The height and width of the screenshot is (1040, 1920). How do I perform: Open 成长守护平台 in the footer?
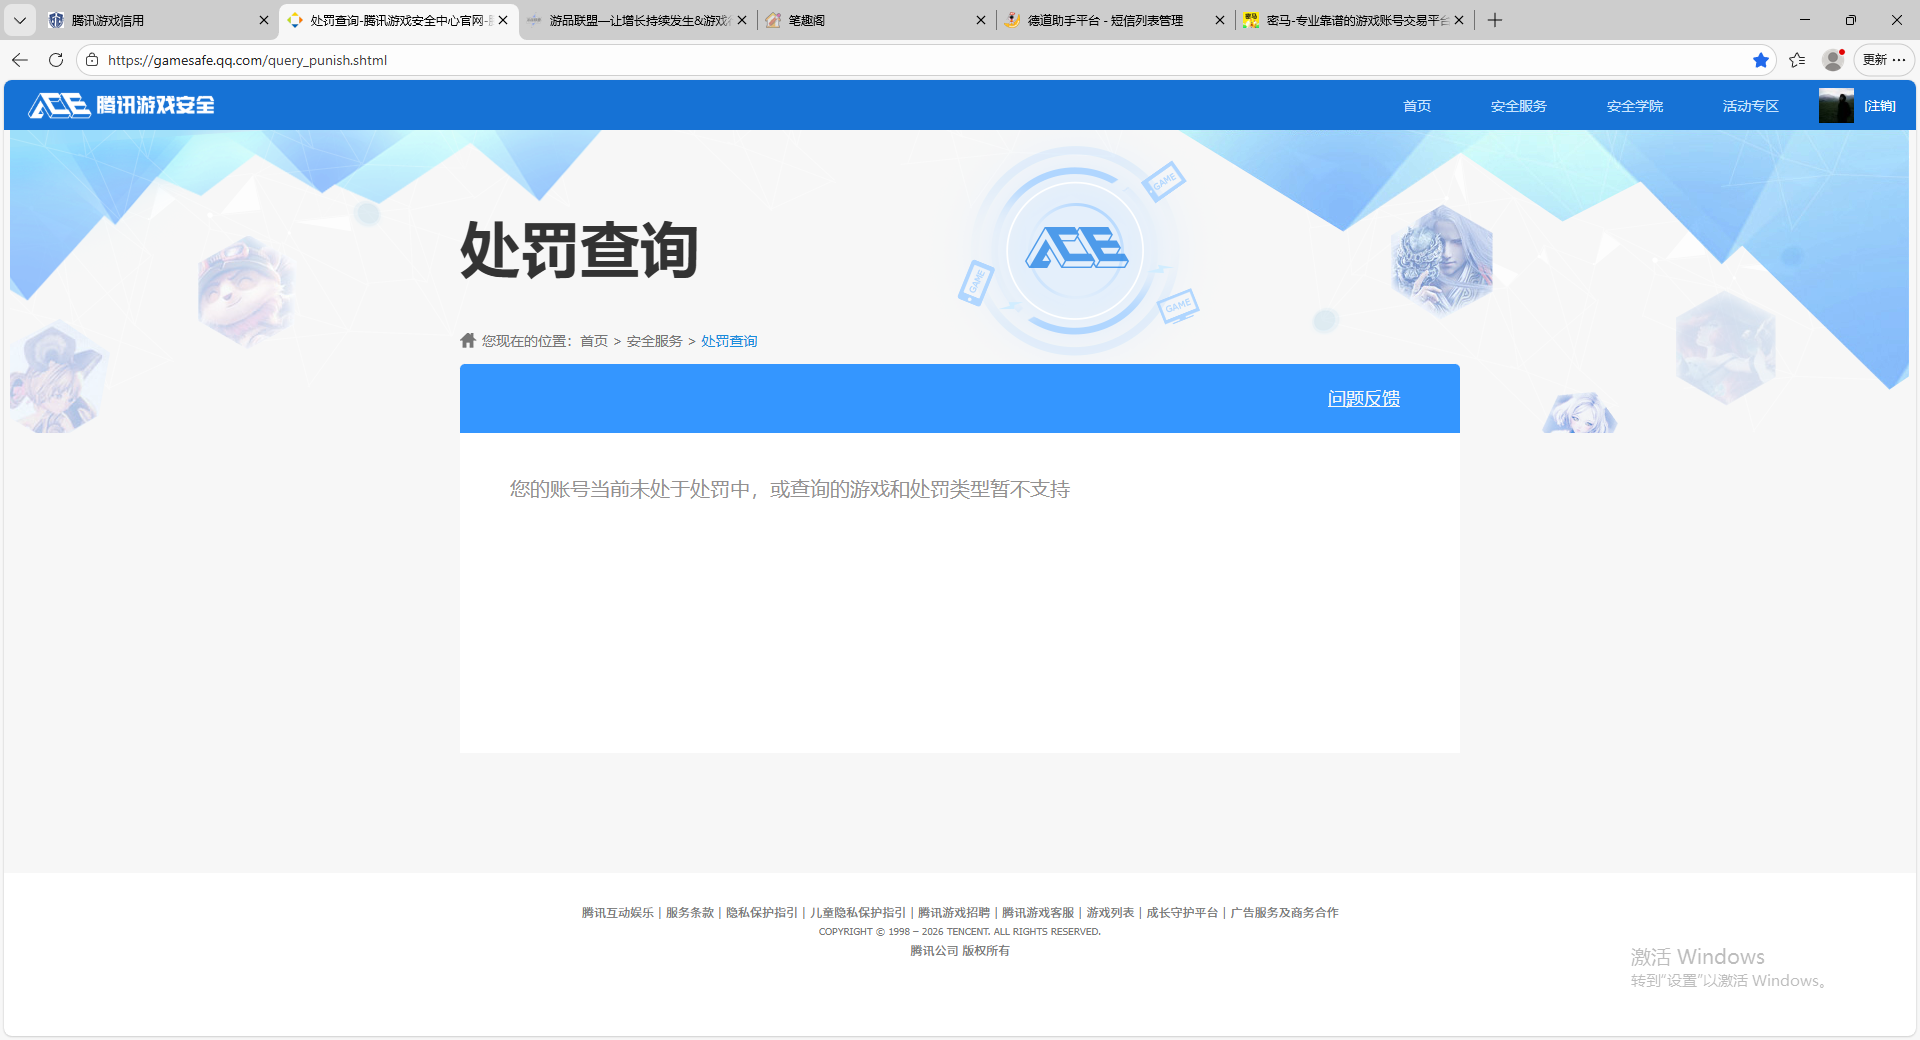(1180, 912)
